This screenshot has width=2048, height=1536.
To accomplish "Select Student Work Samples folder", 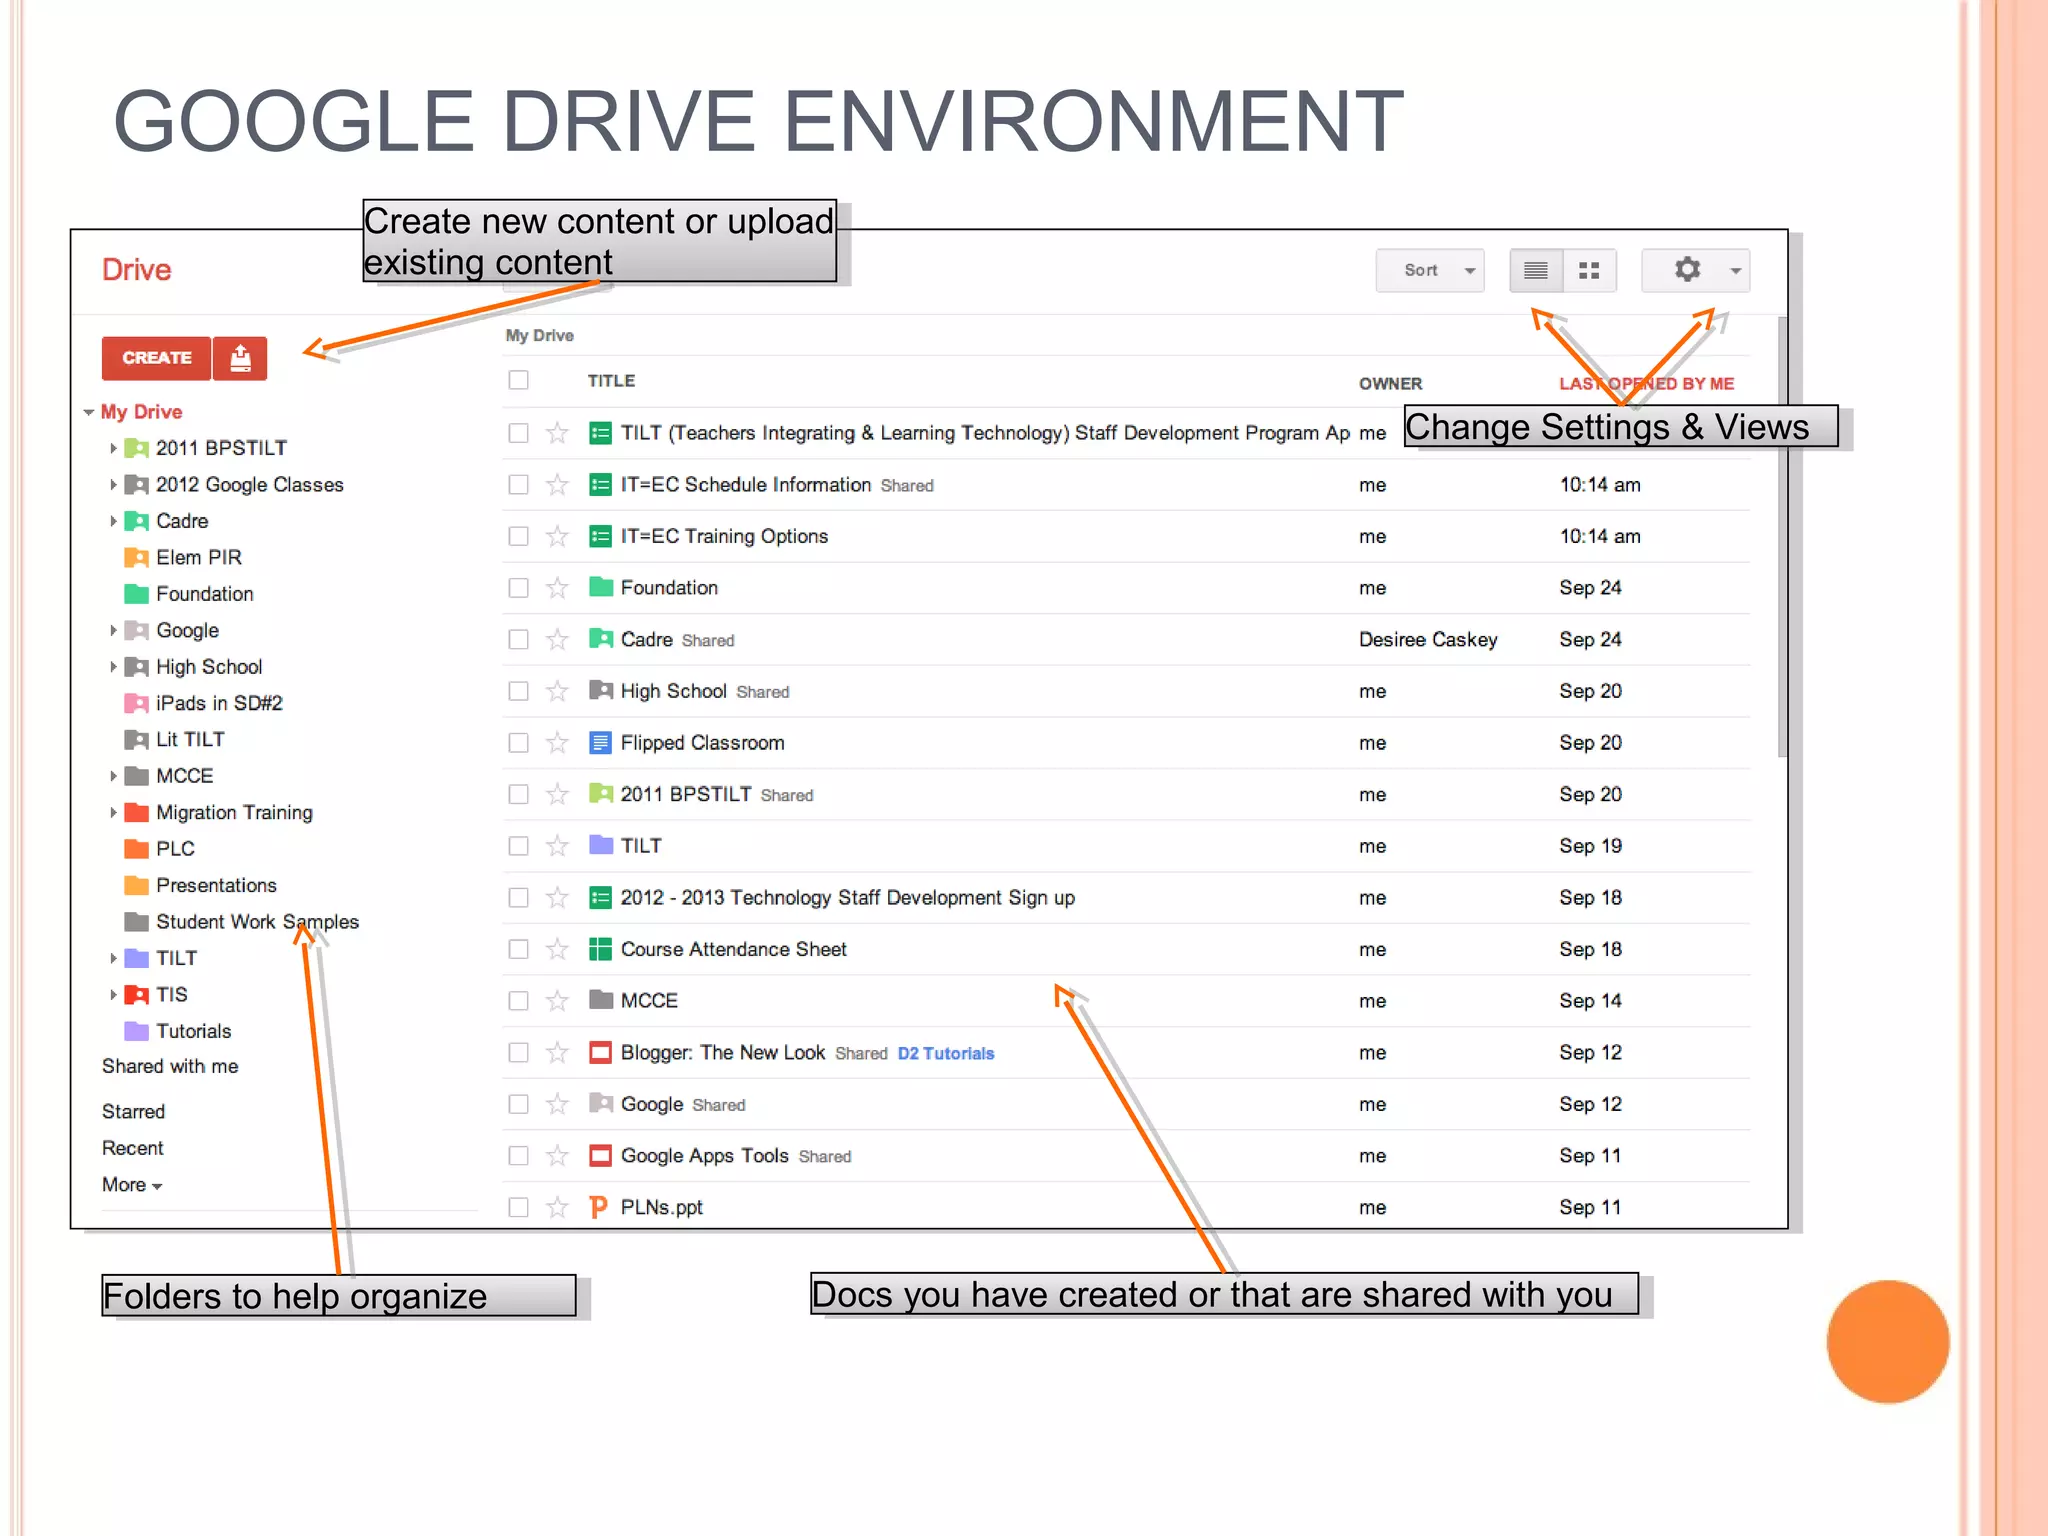I will 257,922.
